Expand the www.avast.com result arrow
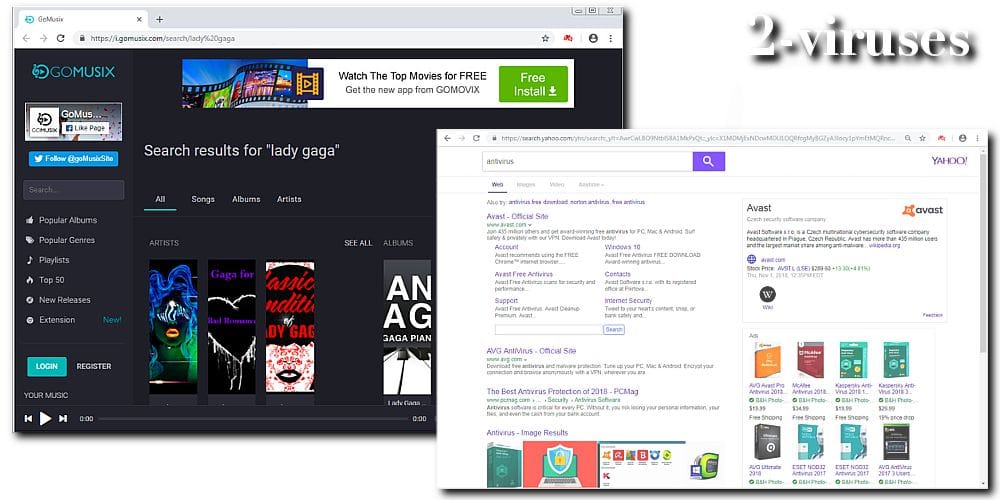The width and height of the screenshot is (1000, 500). click(x=529, y=225)
